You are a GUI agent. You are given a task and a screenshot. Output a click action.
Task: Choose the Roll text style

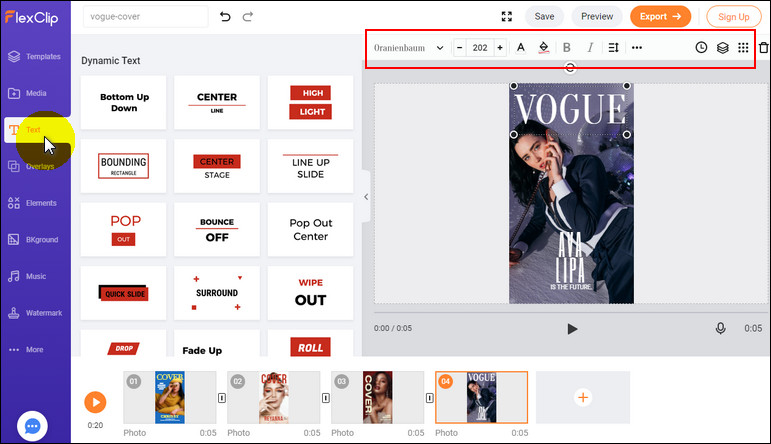coord(310,344)
